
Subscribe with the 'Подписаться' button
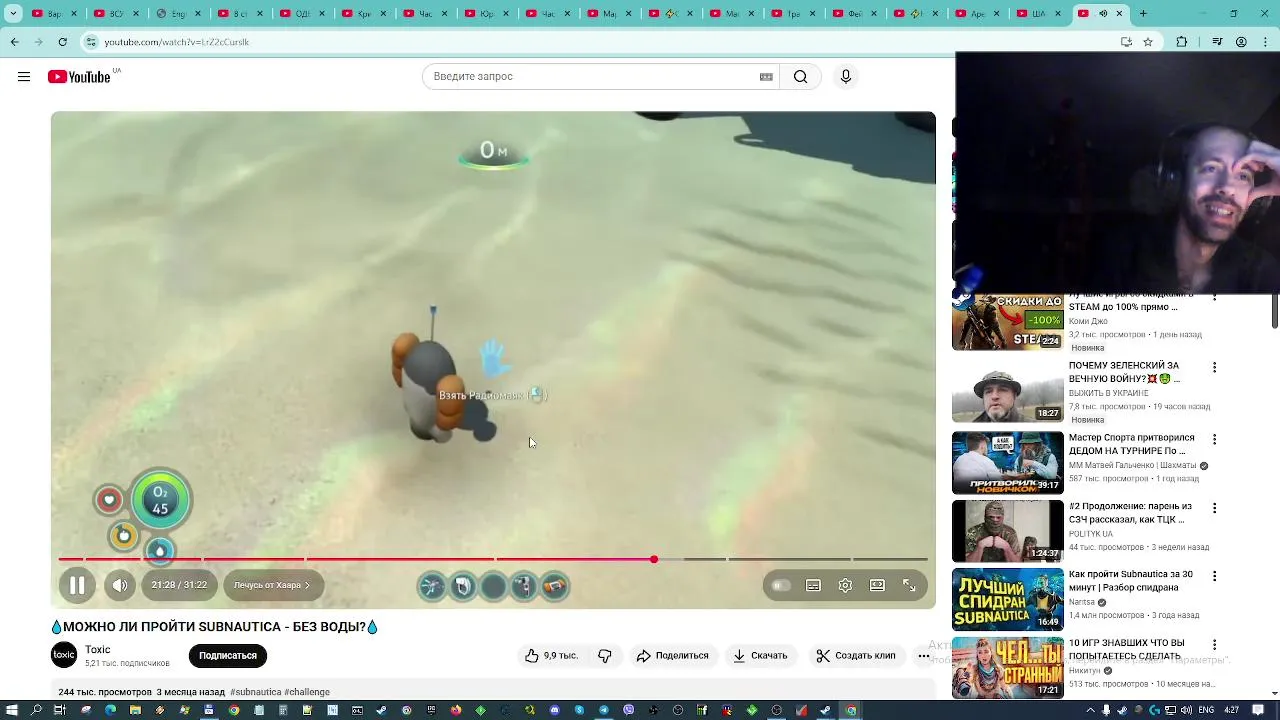tap(228, 656)
